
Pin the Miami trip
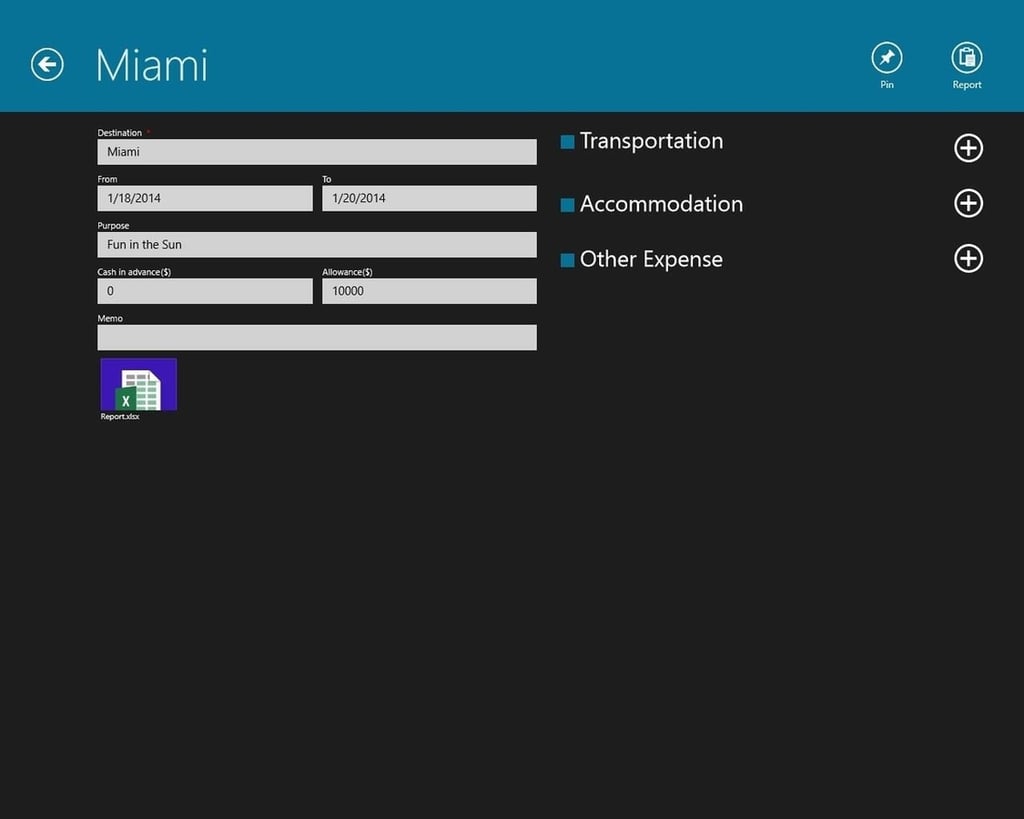(887, 58)
